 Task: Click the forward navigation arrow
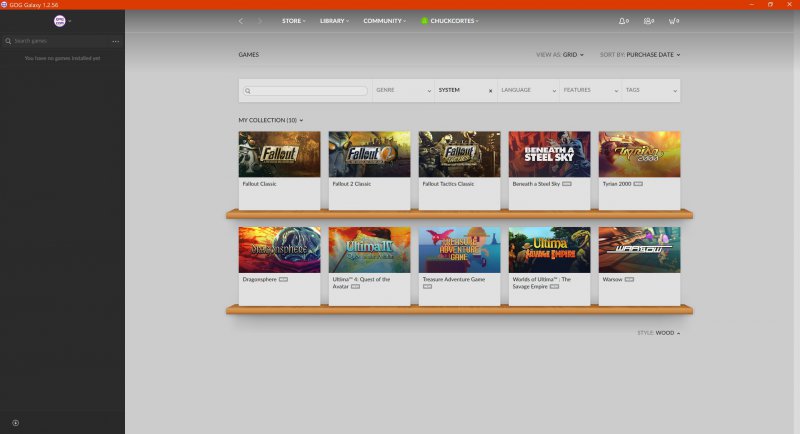(x=260, y=21)
